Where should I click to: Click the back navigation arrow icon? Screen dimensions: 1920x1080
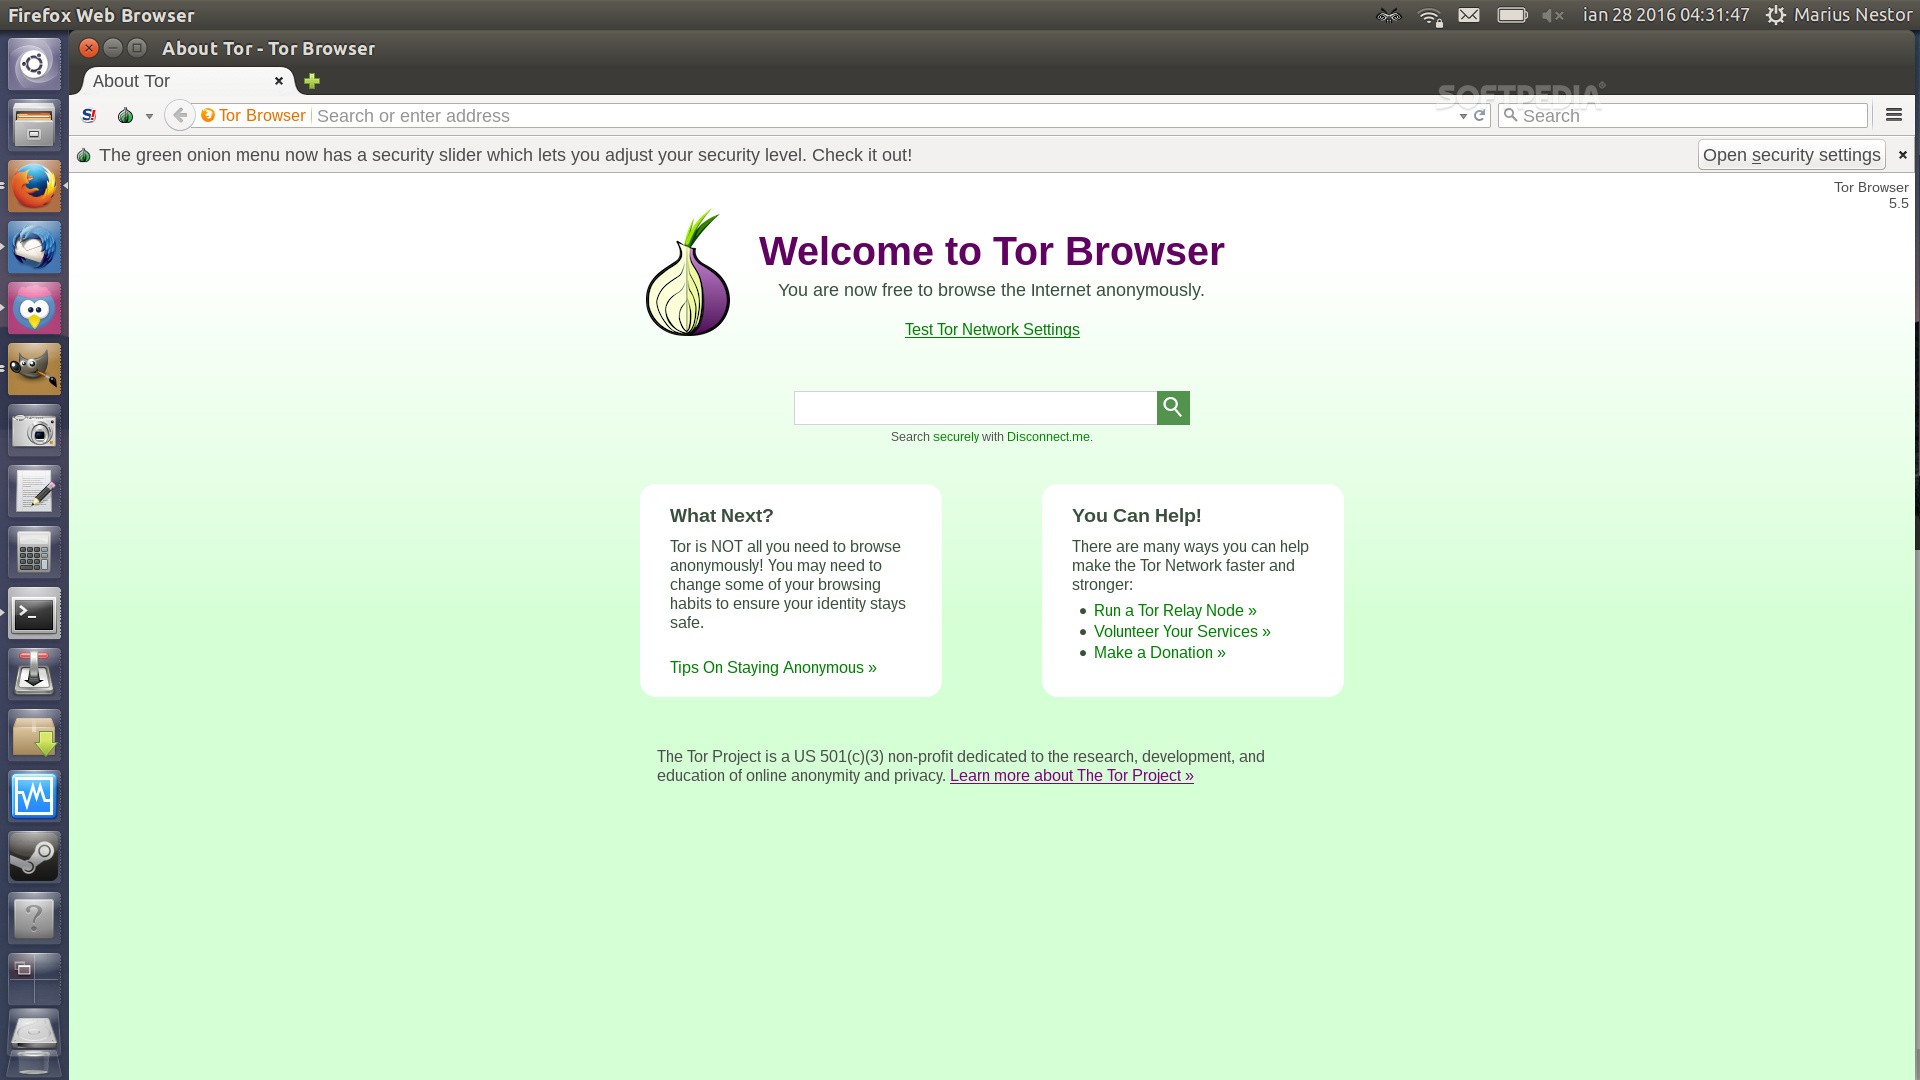pyautogui.click(x=178, y=115)
